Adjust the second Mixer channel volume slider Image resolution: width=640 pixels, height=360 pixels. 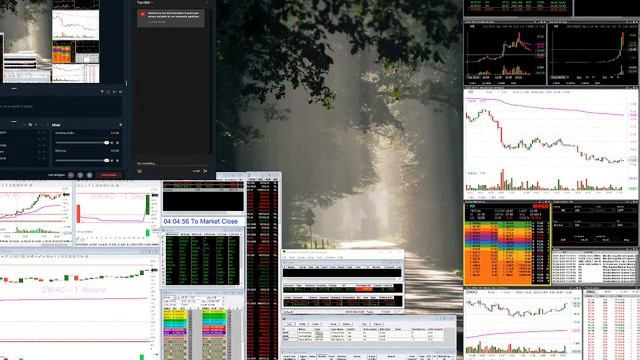tap(82, 160)
